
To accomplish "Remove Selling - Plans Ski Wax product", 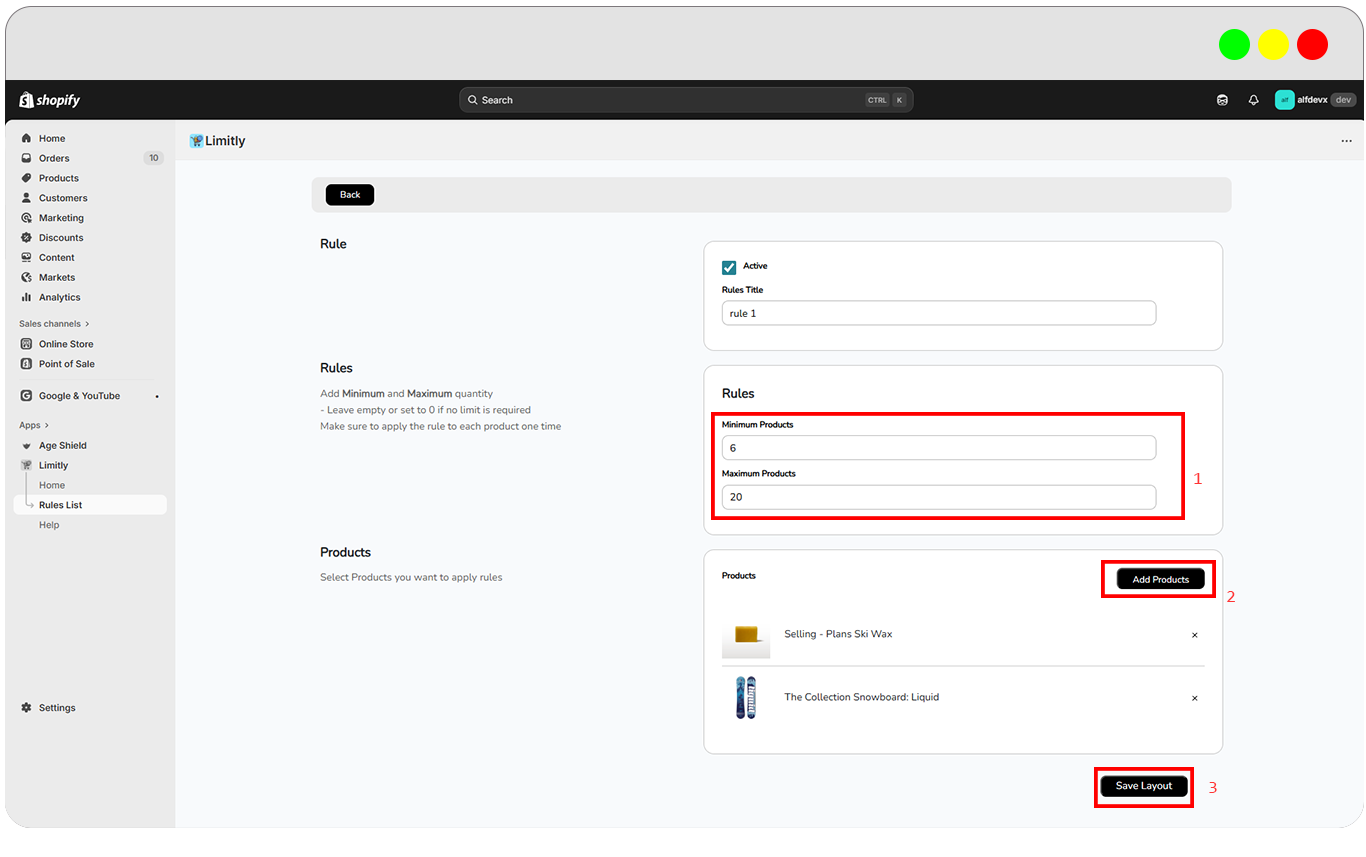I will point(1194,635).
